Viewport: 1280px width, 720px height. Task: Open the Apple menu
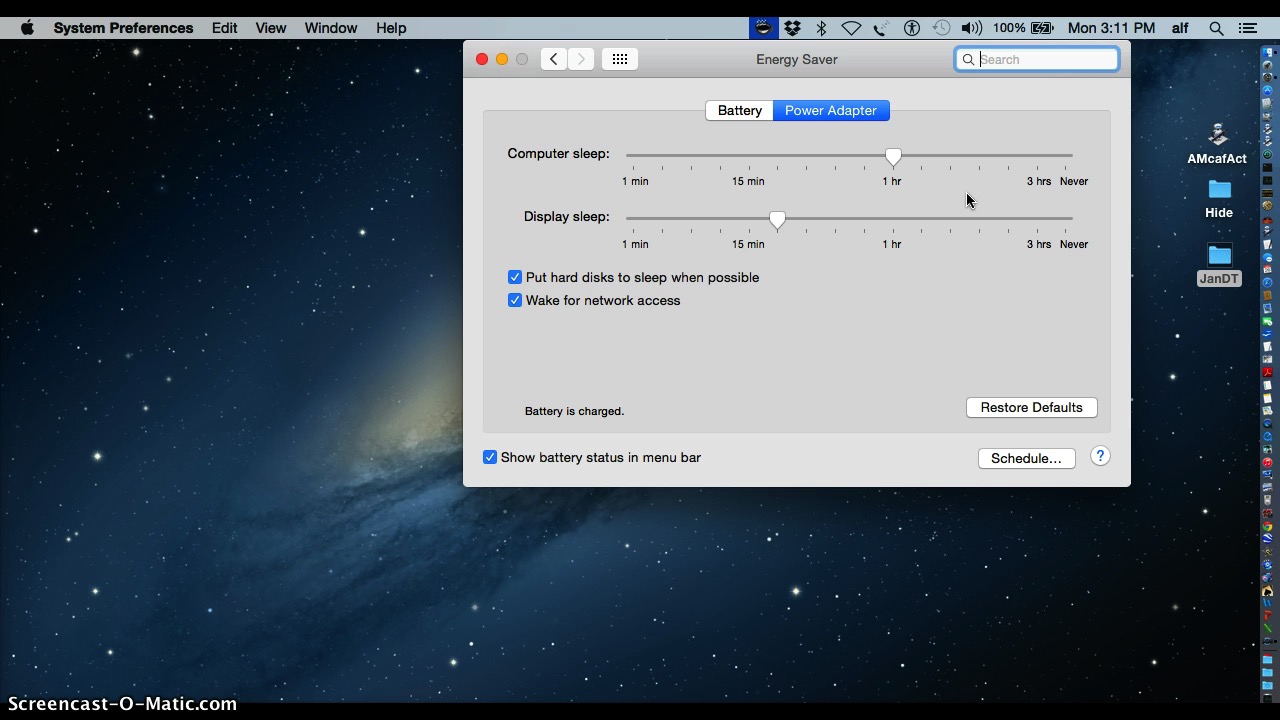(27, 28)
